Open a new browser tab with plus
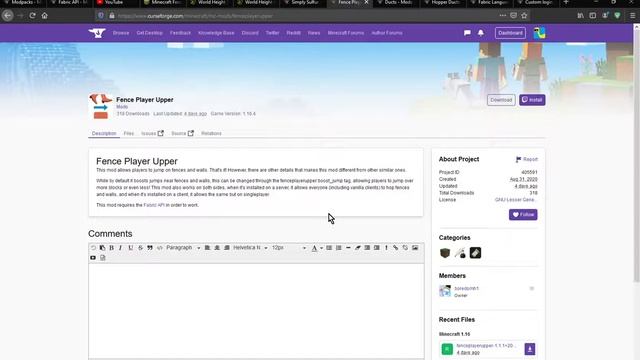Image resolution: width=640 pixels, height=360 pixels. (x=566, y=2)
